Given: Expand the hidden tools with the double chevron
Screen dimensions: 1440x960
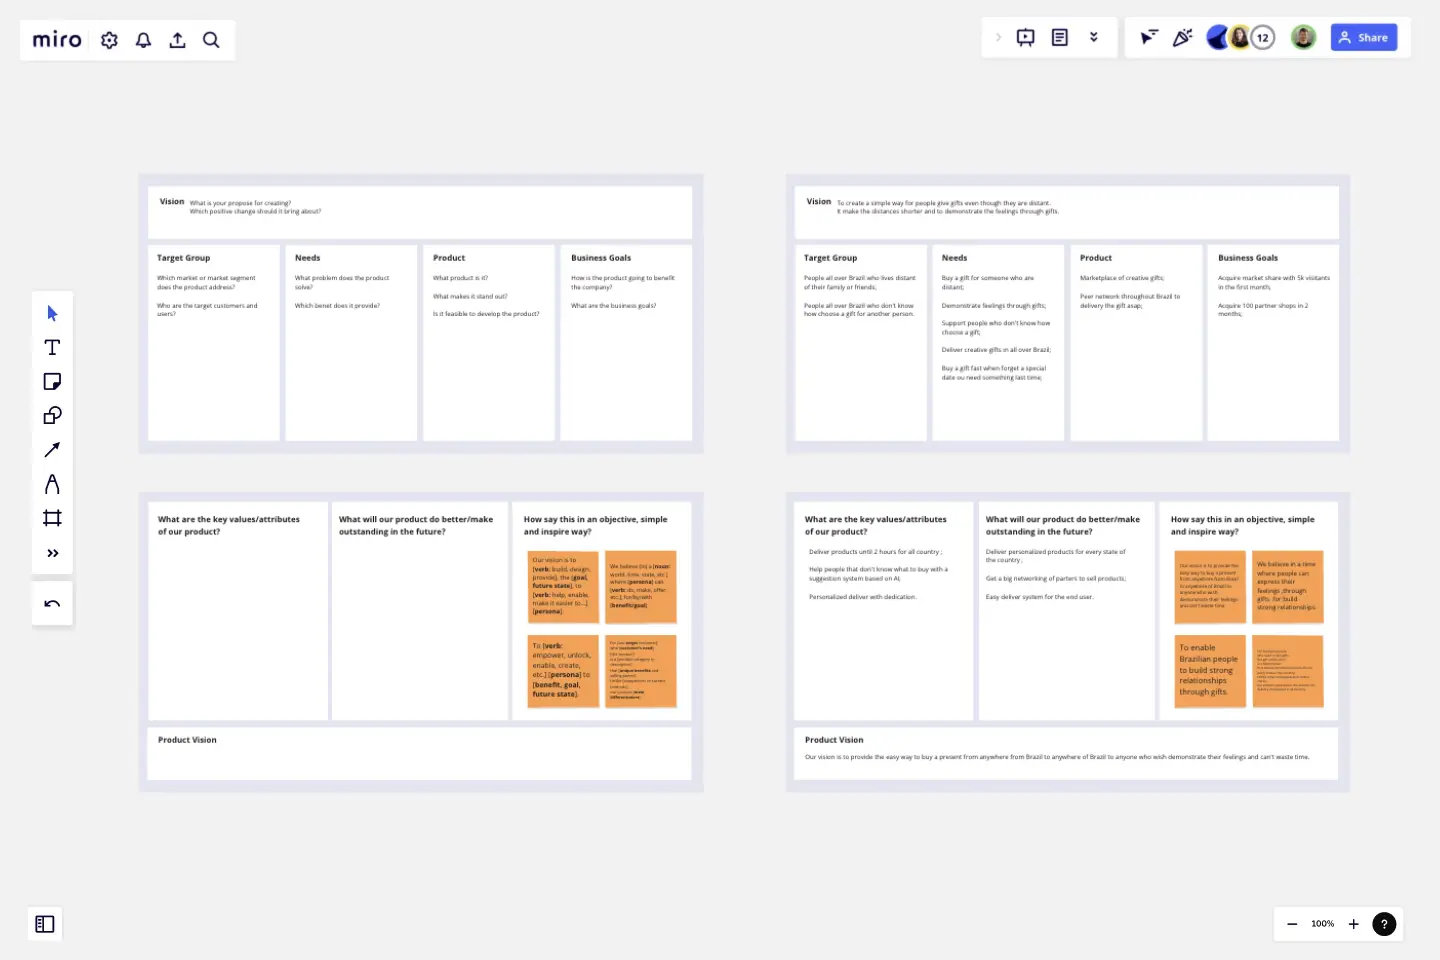Looking at the screenshot, I should click(52, 553).
